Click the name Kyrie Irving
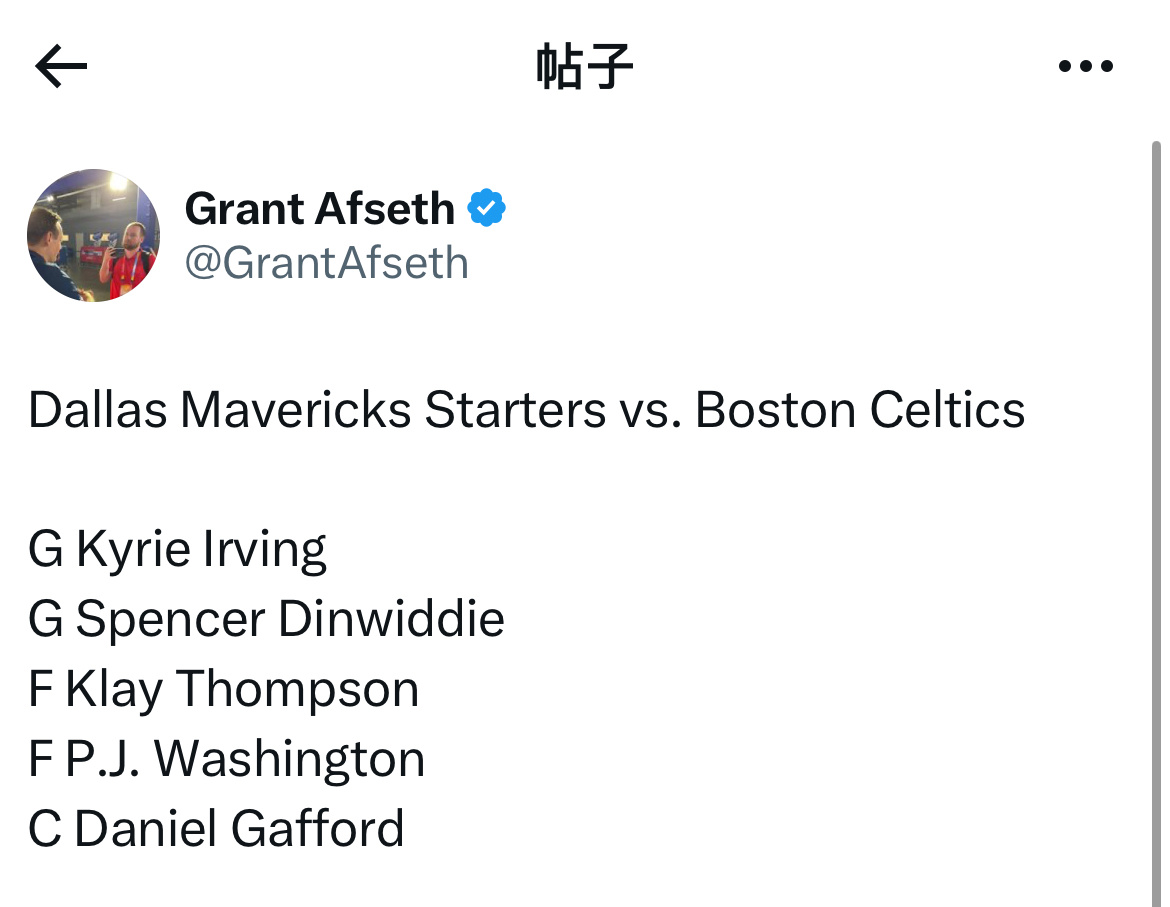 click(201, 550)
